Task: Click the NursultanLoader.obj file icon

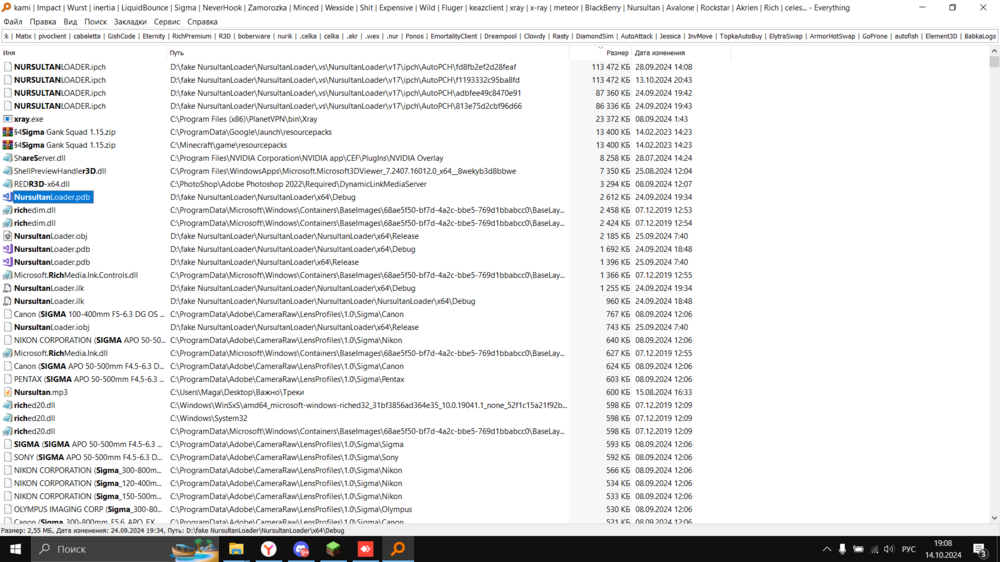Action: click(x=8, y=236)
